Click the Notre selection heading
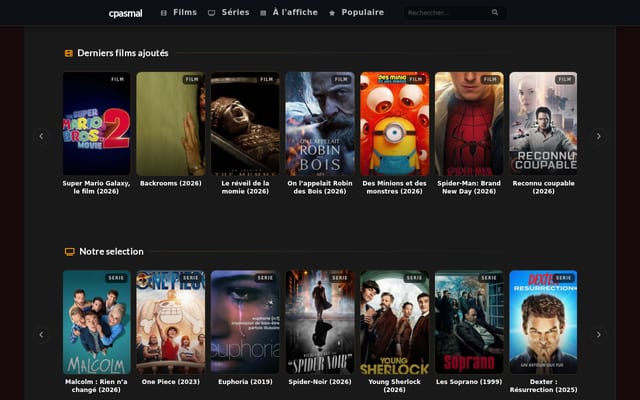 (111, 252)
